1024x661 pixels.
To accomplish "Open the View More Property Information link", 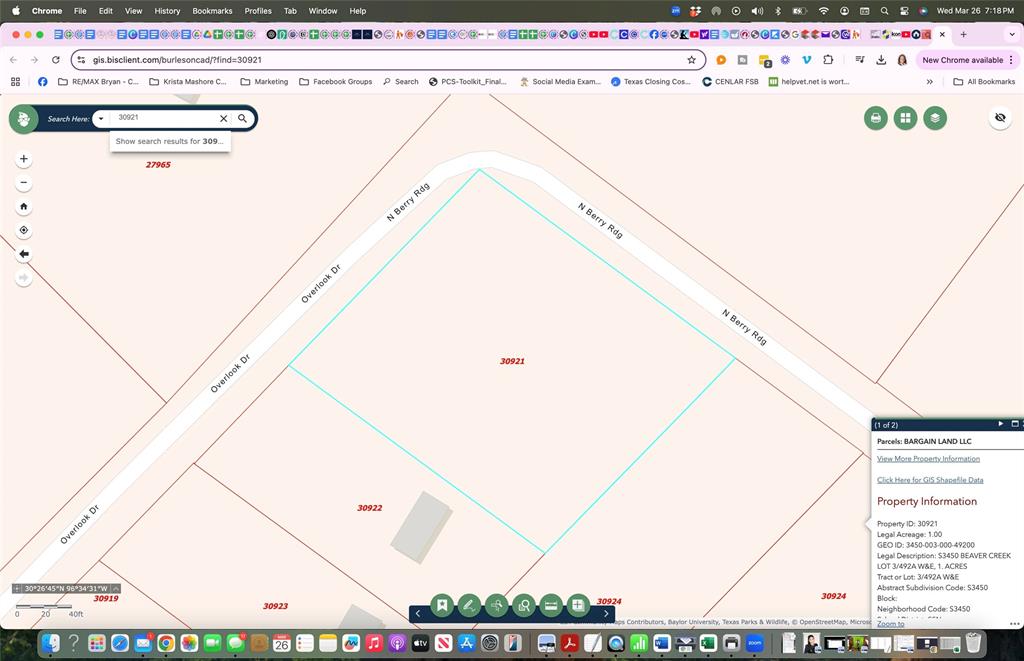I will click(x=928, y=459).
